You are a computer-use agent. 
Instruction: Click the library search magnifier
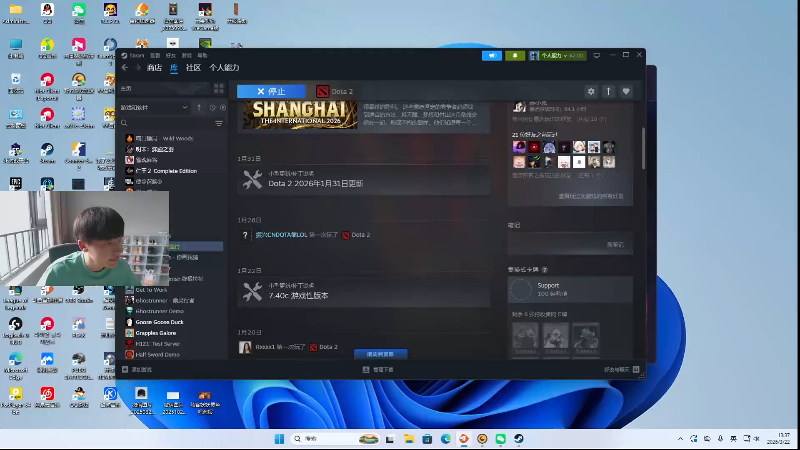click(x=124, y=123)
